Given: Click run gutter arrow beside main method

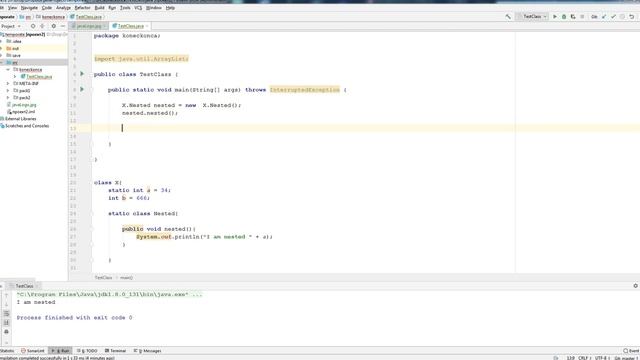Looking at the screenshot, I should [82, 89].
